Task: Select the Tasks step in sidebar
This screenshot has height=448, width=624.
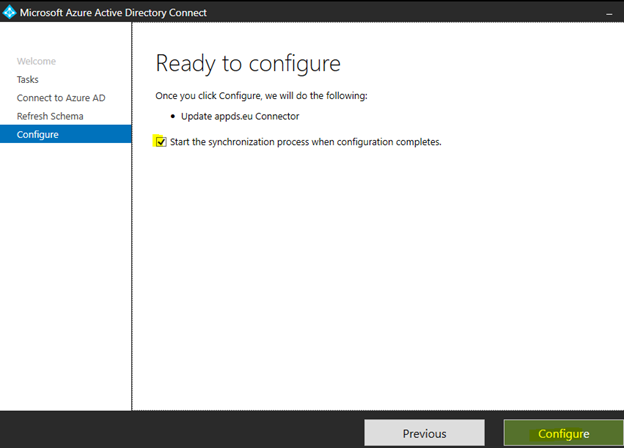Action: click(27, 80)
